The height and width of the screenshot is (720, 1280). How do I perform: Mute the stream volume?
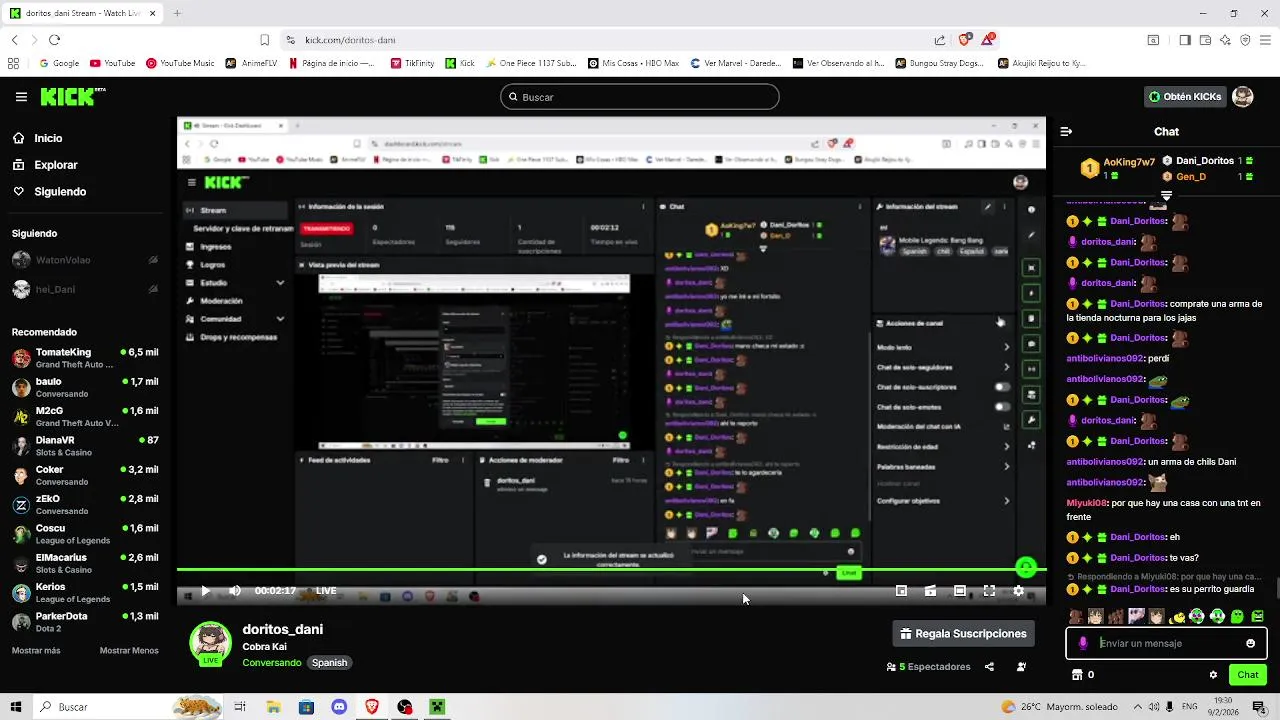235,591
